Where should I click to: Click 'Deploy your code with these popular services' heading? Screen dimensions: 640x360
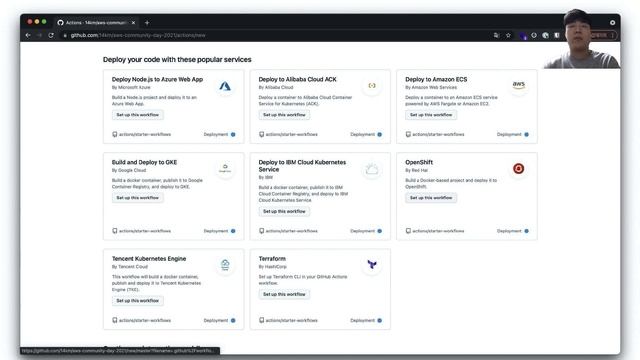click(x=177, y=60)
